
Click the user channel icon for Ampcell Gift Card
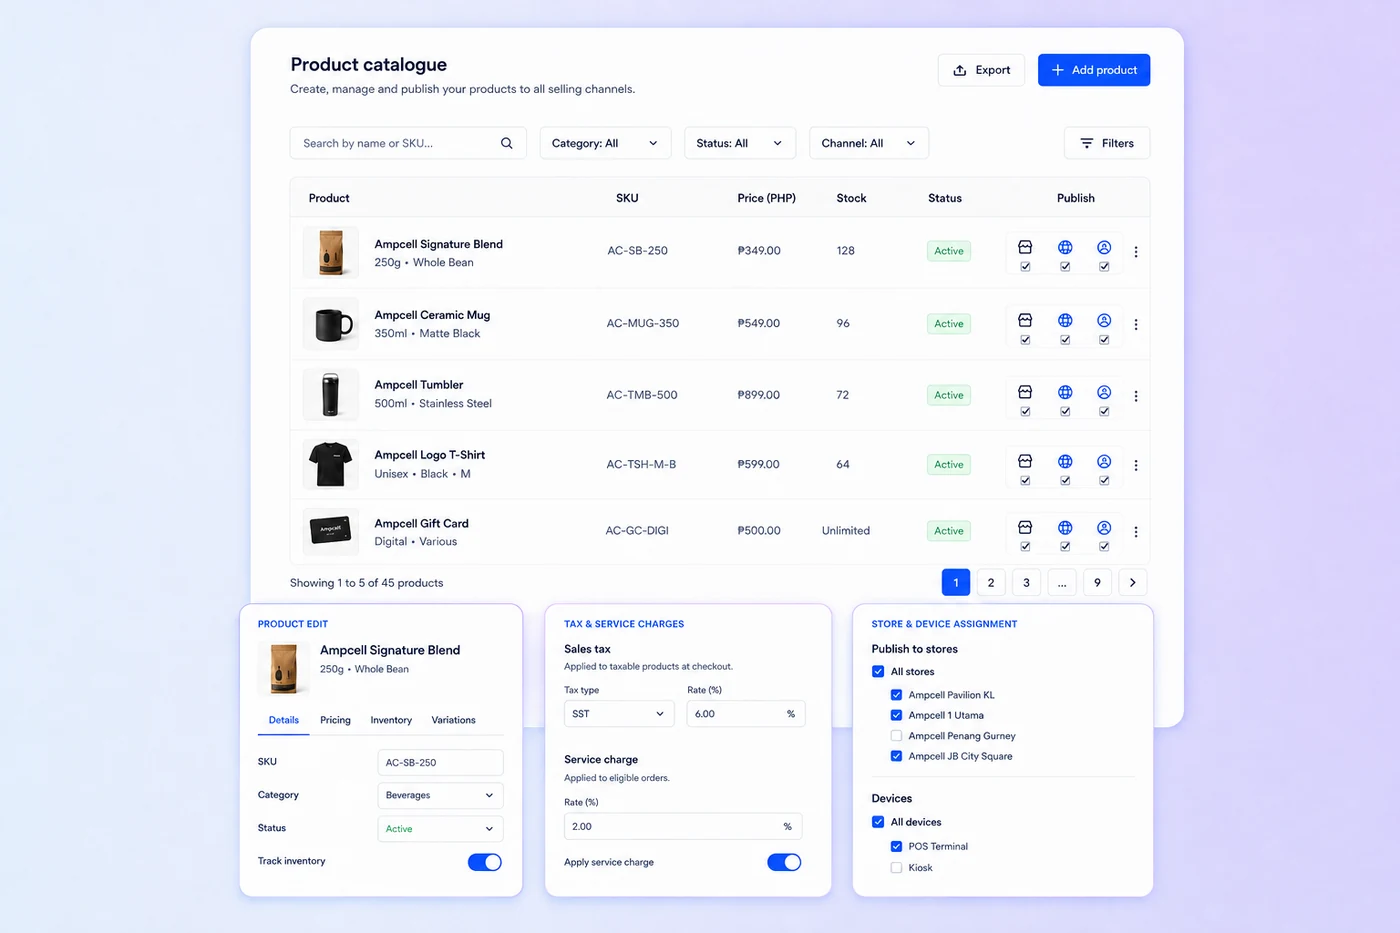pos(1104,527)
